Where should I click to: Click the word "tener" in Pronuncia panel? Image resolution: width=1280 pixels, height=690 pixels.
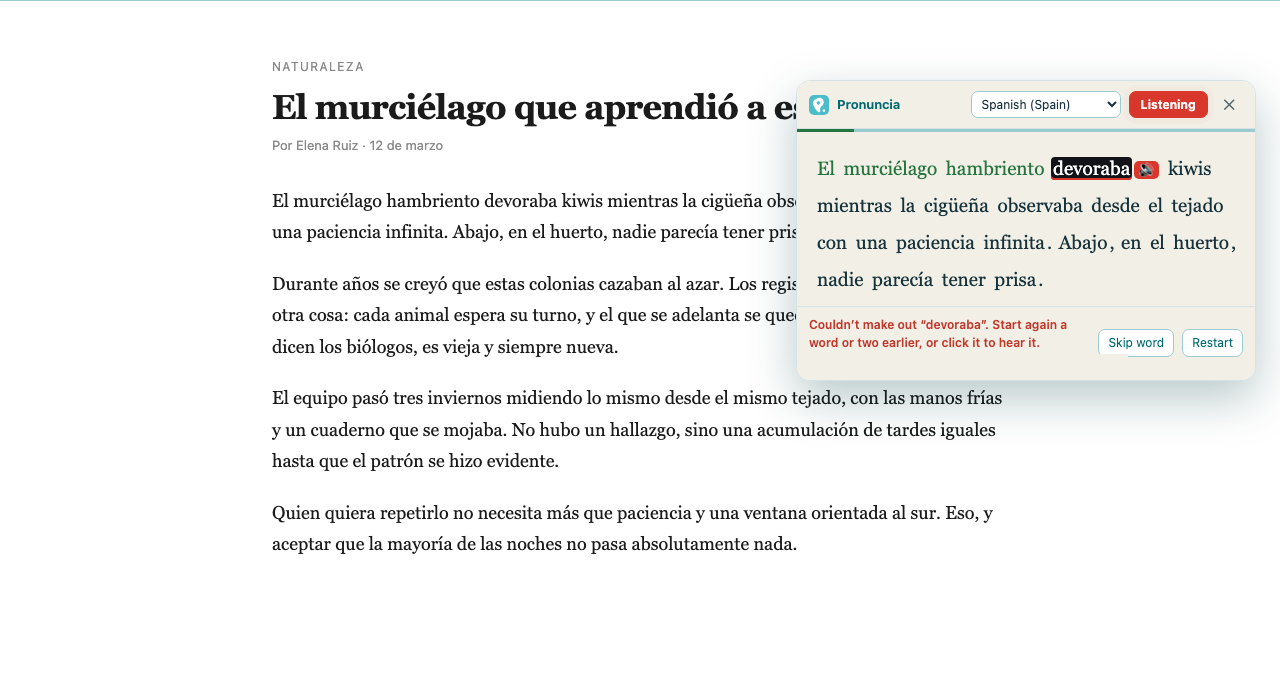[x=964, y=280]
